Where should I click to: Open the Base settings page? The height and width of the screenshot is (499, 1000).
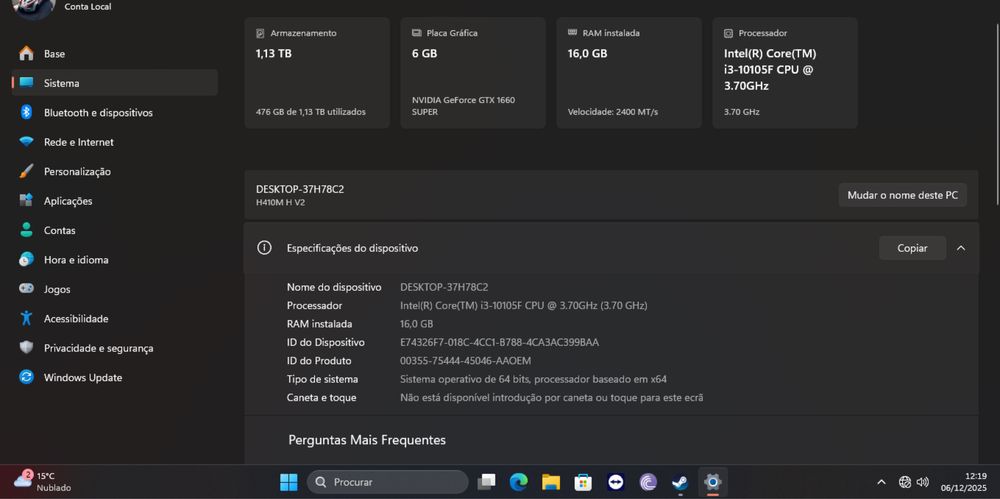pyautogui.click(x=115, y=54)
